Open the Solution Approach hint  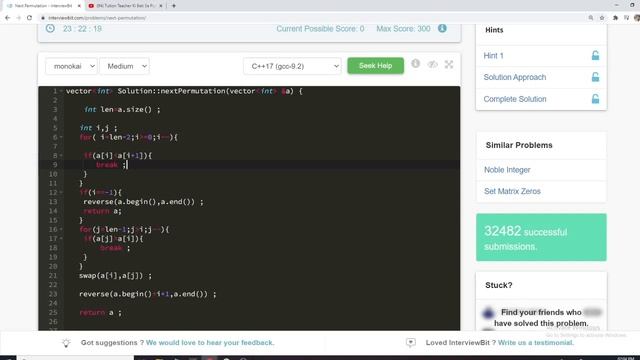coord(515,77)
